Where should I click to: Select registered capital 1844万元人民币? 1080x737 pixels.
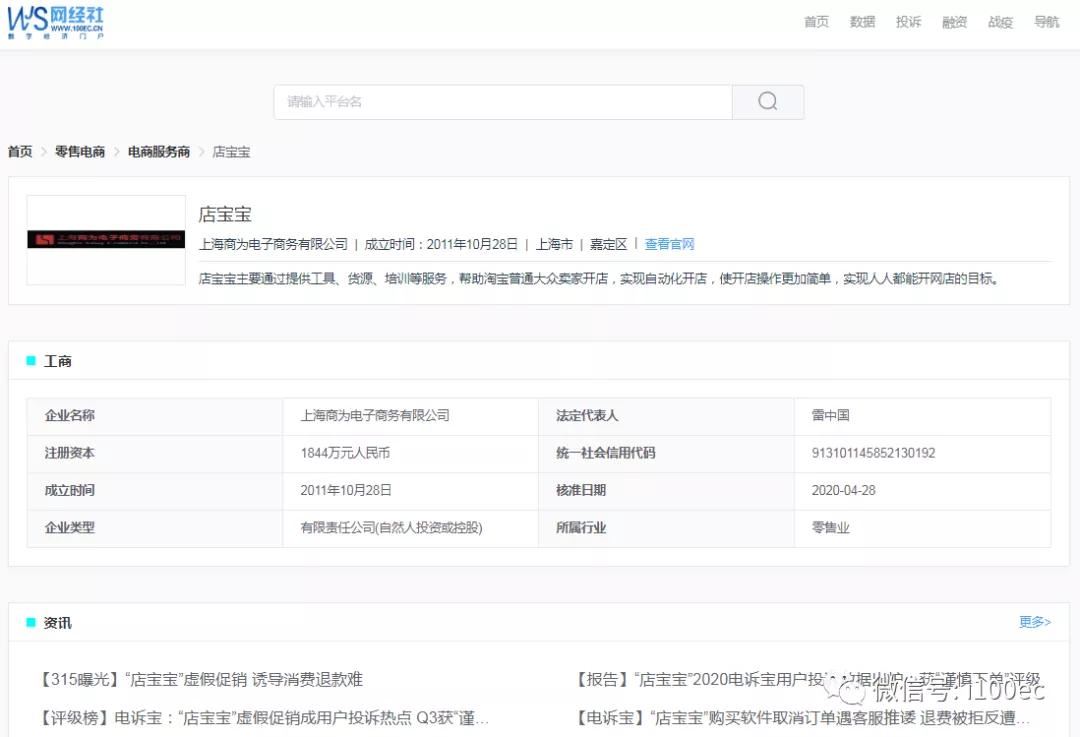(x=345, y=453)
